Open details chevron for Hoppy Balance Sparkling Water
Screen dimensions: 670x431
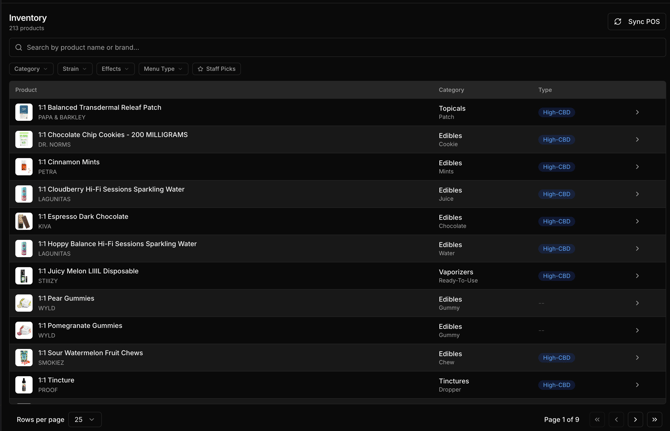(x=637, y=249)
